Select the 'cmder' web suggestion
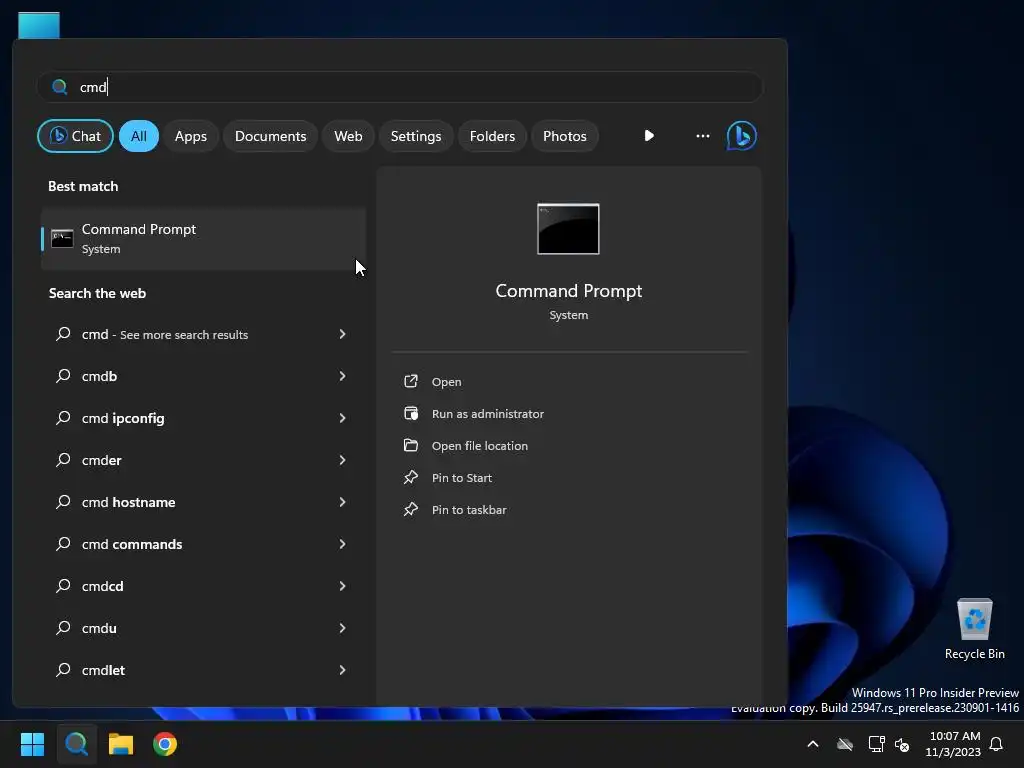Viewport: 1024px width, 768px height. [x=203, y=460]
